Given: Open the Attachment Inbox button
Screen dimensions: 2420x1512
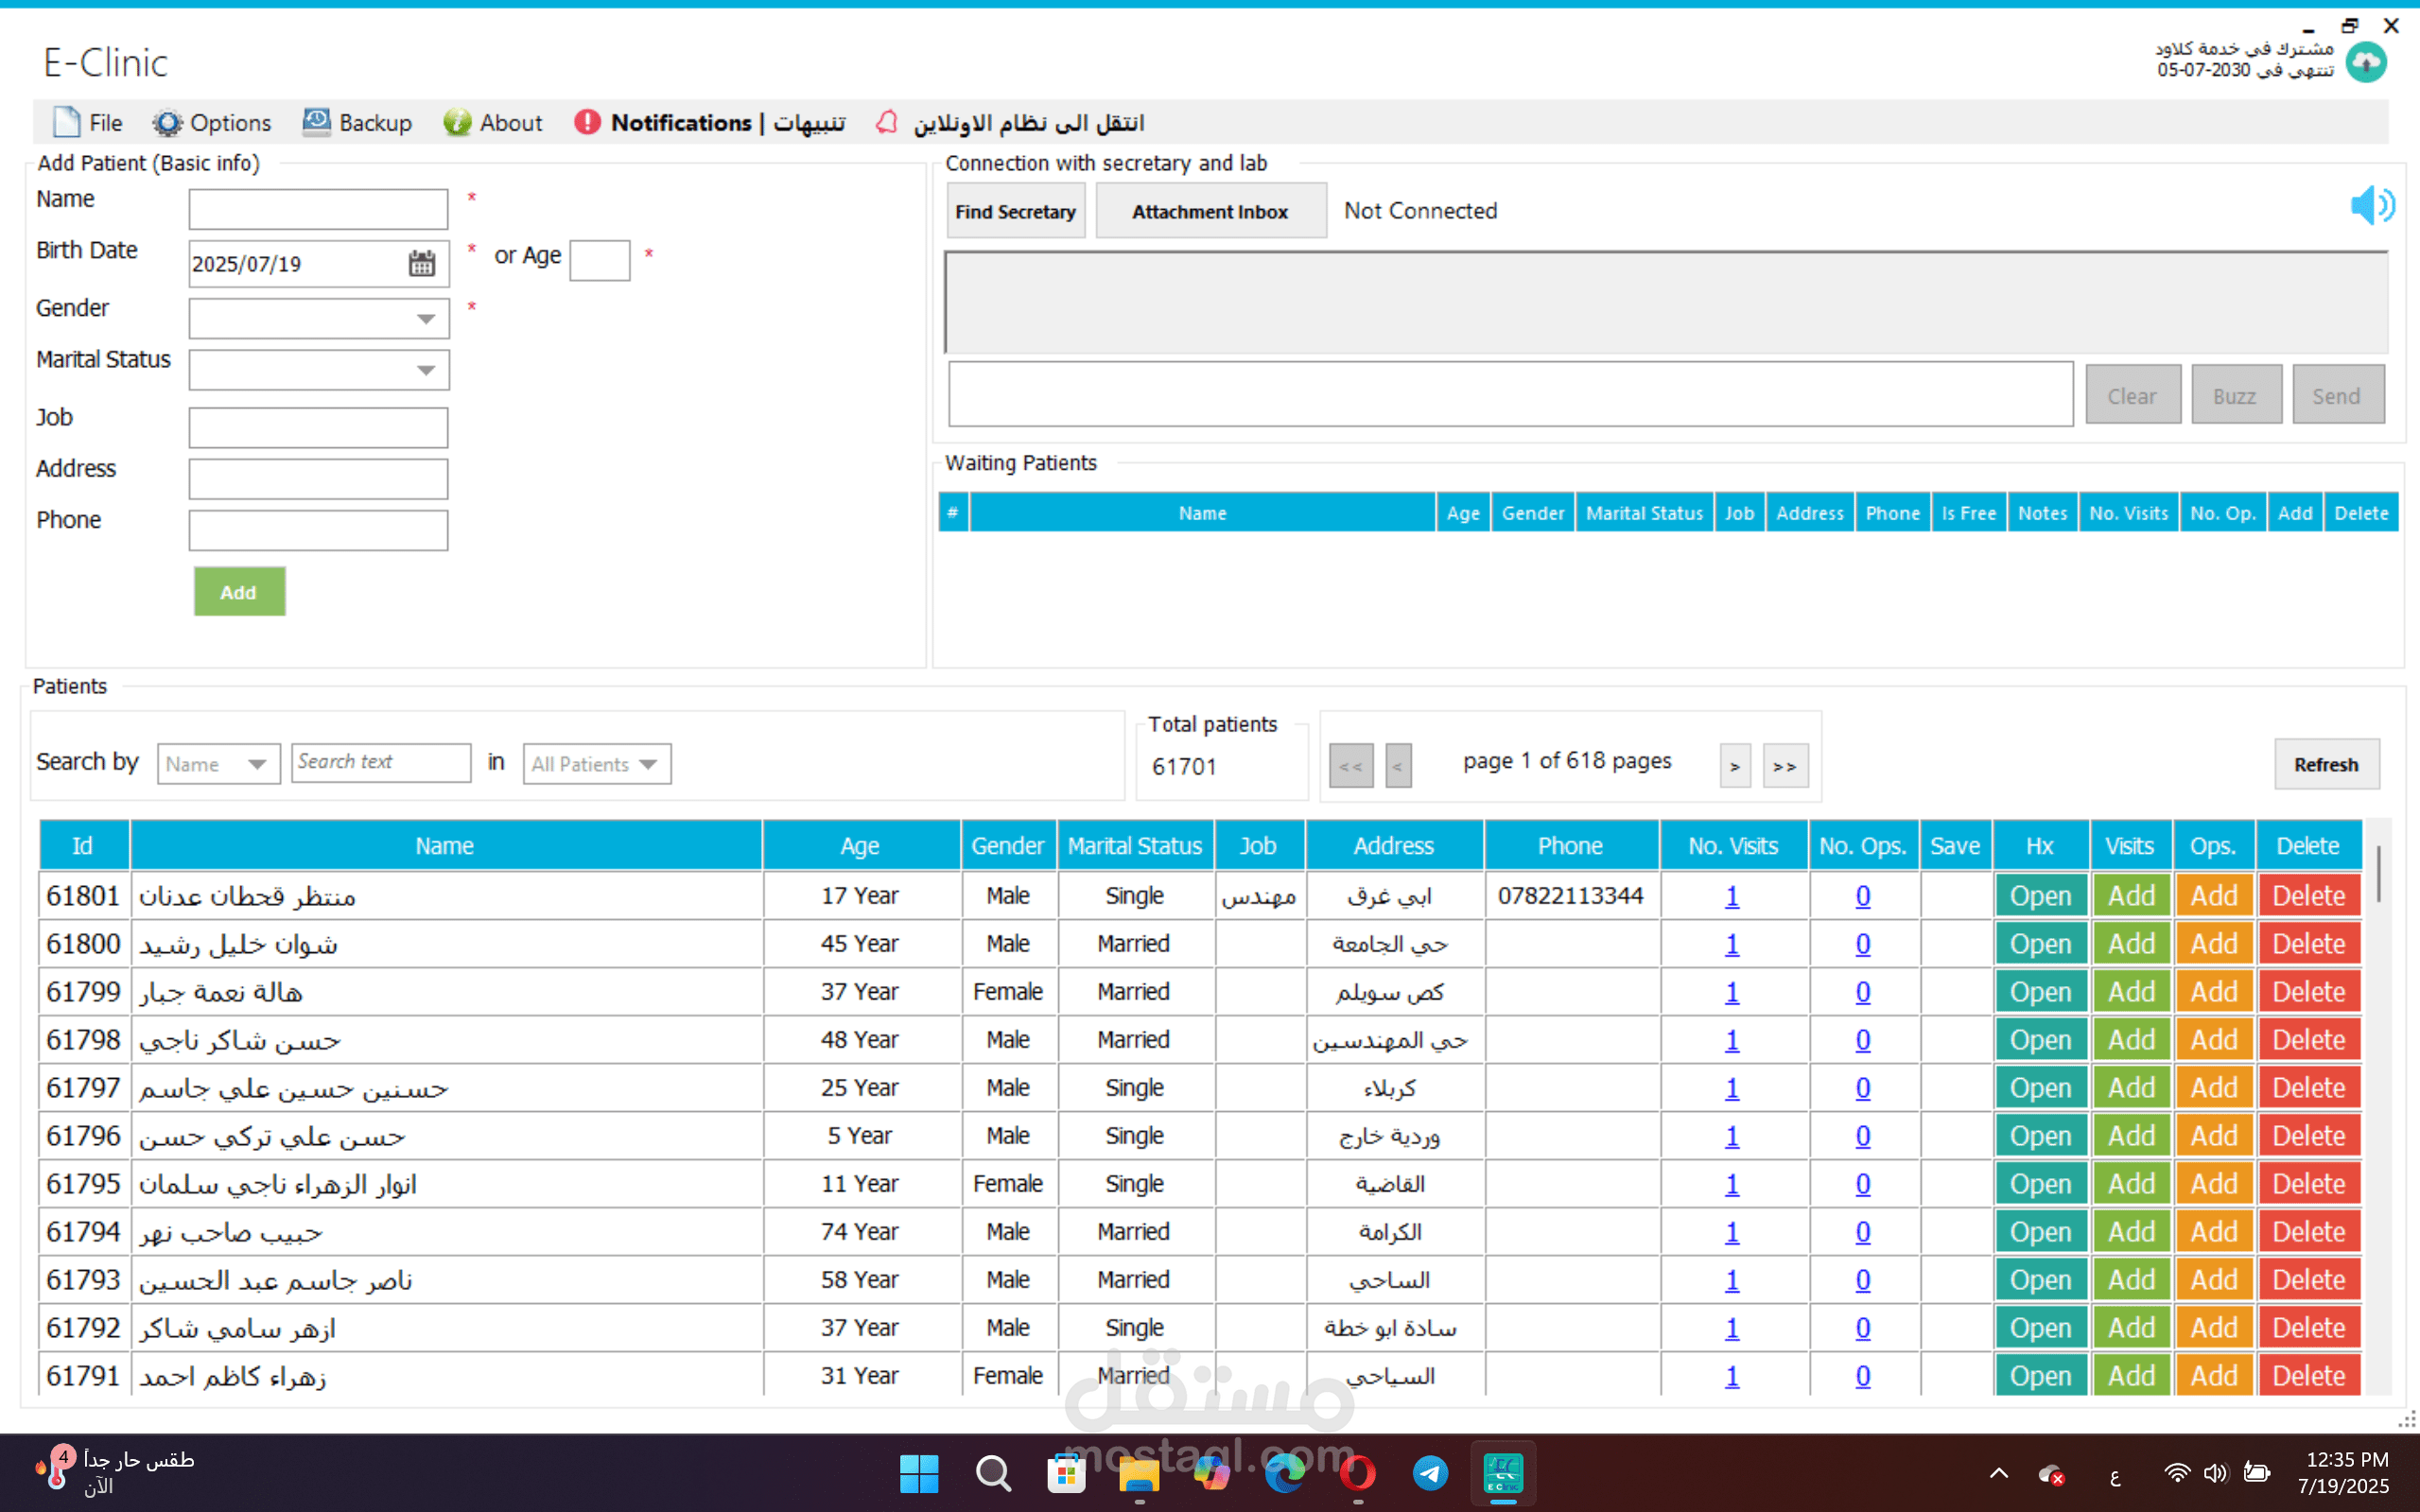Looking at the screenshot, I should click(x=1211, y=211).
